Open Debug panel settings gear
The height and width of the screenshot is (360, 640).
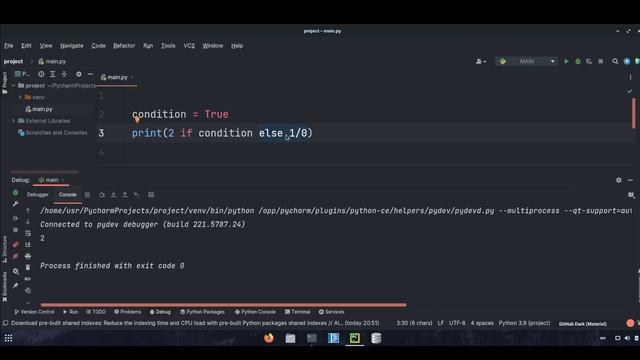(619, 180)
